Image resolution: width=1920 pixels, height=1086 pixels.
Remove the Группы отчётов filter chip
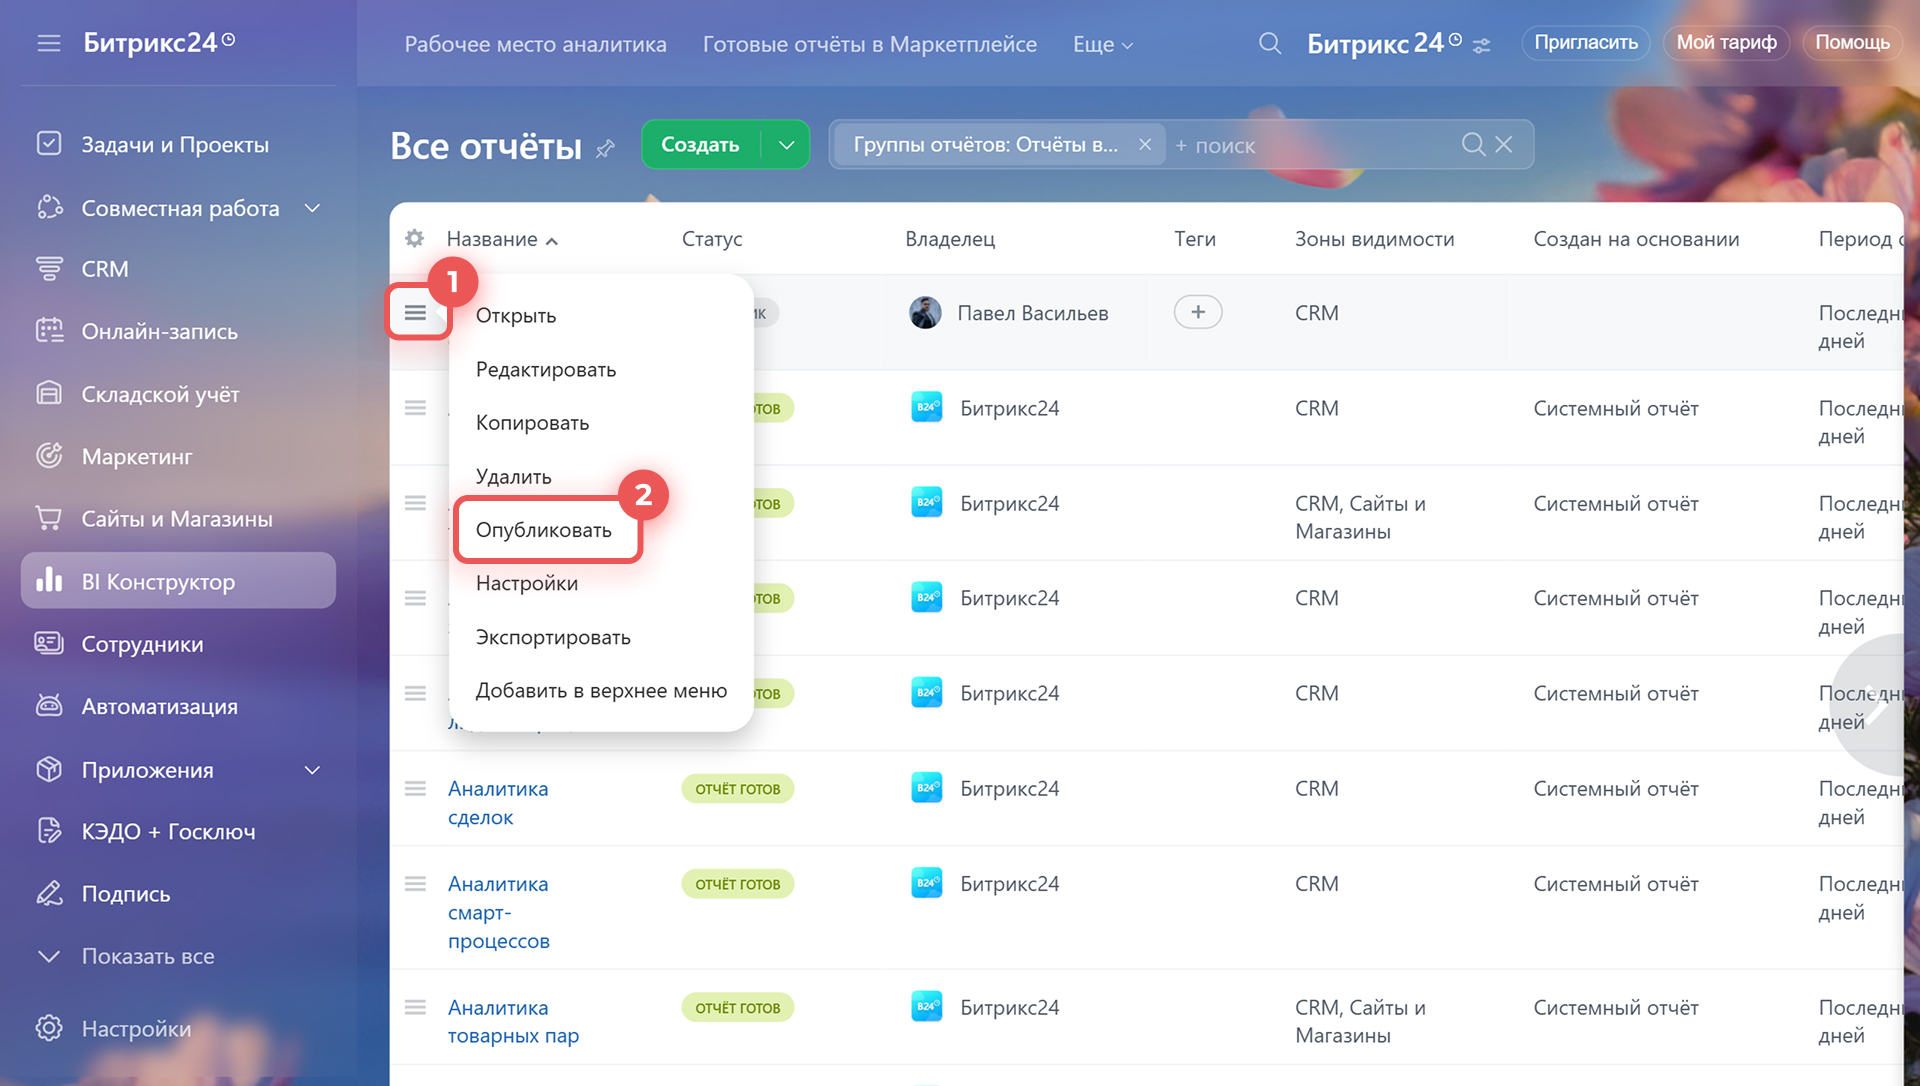point(1145,145)
